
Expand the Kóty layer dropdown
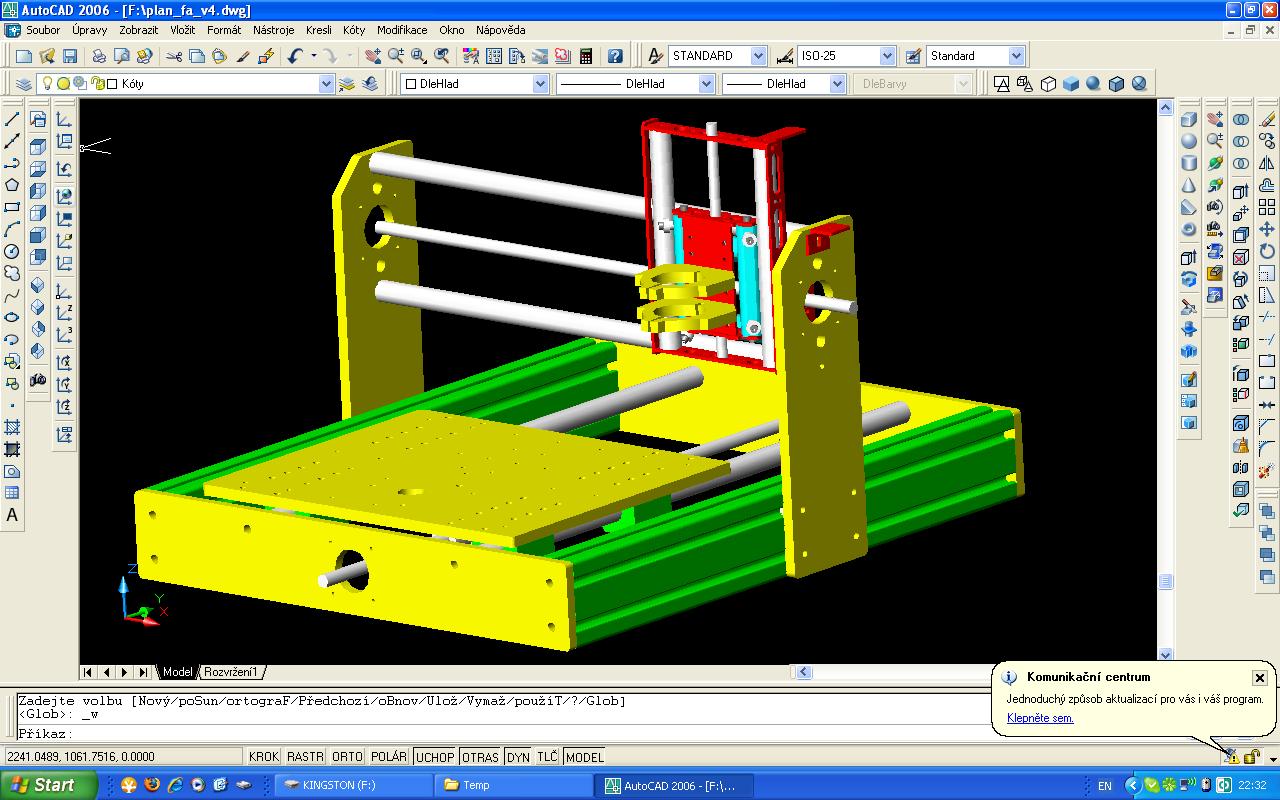326,84
